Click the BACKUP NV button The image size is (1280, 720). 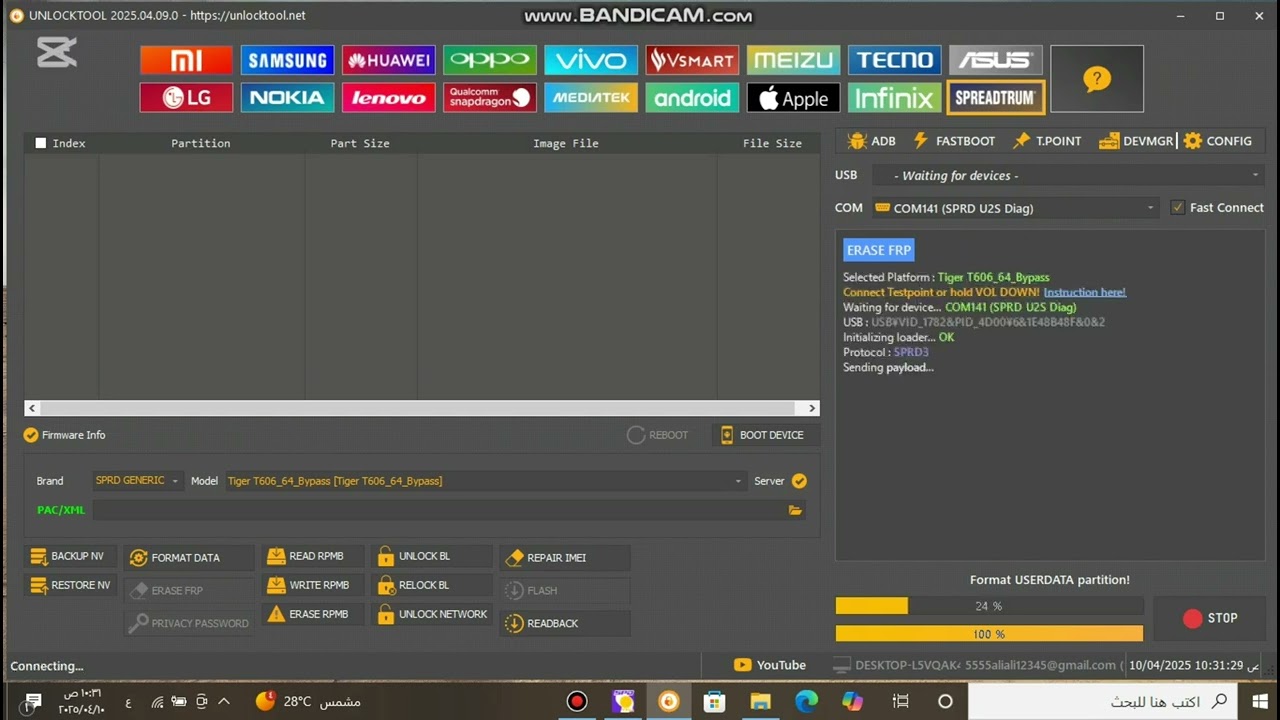pos(69,556)
